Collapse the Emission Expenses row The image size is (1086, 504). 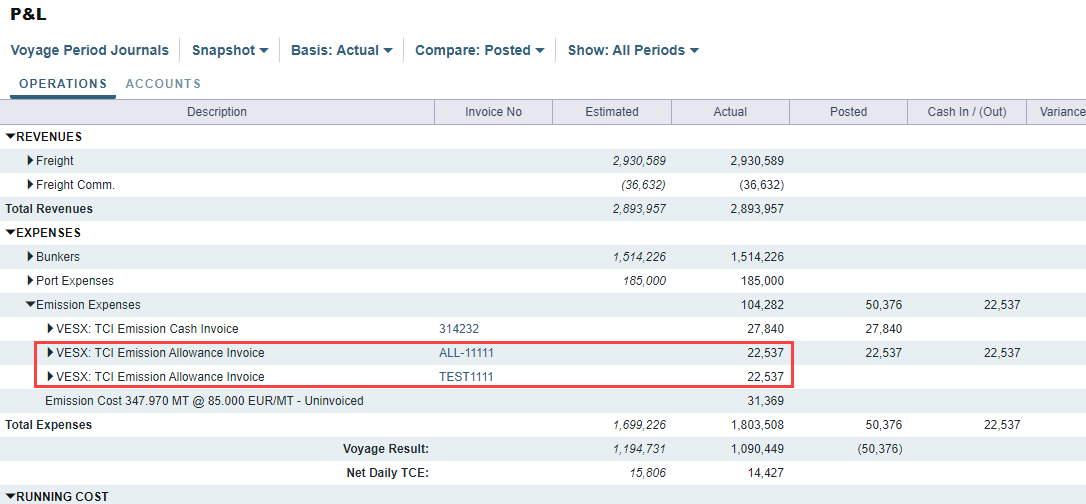31,305
